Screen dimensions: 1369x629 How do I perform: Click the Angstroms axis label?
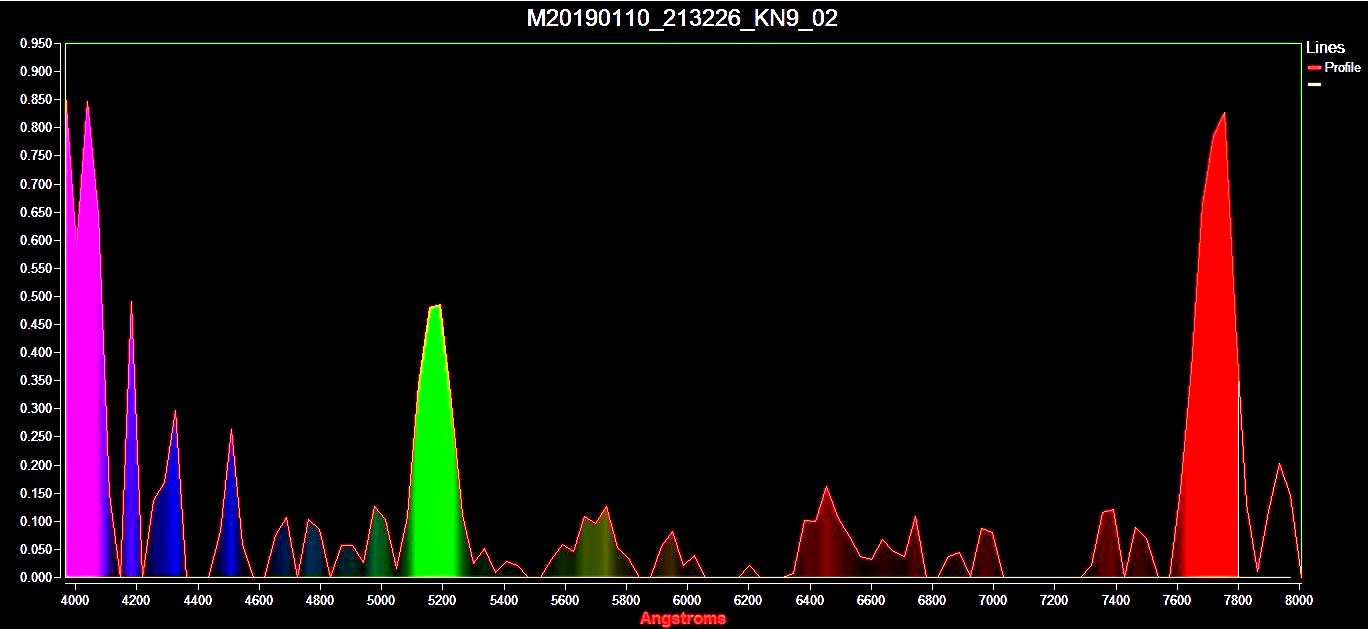683,619
